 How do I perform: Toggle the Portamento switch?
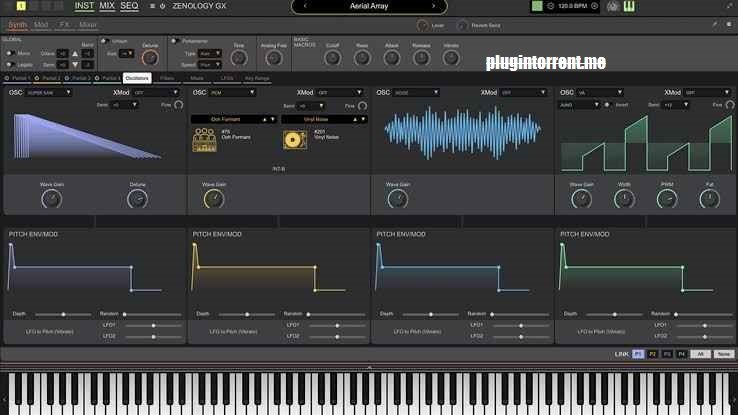click(175, 41)
